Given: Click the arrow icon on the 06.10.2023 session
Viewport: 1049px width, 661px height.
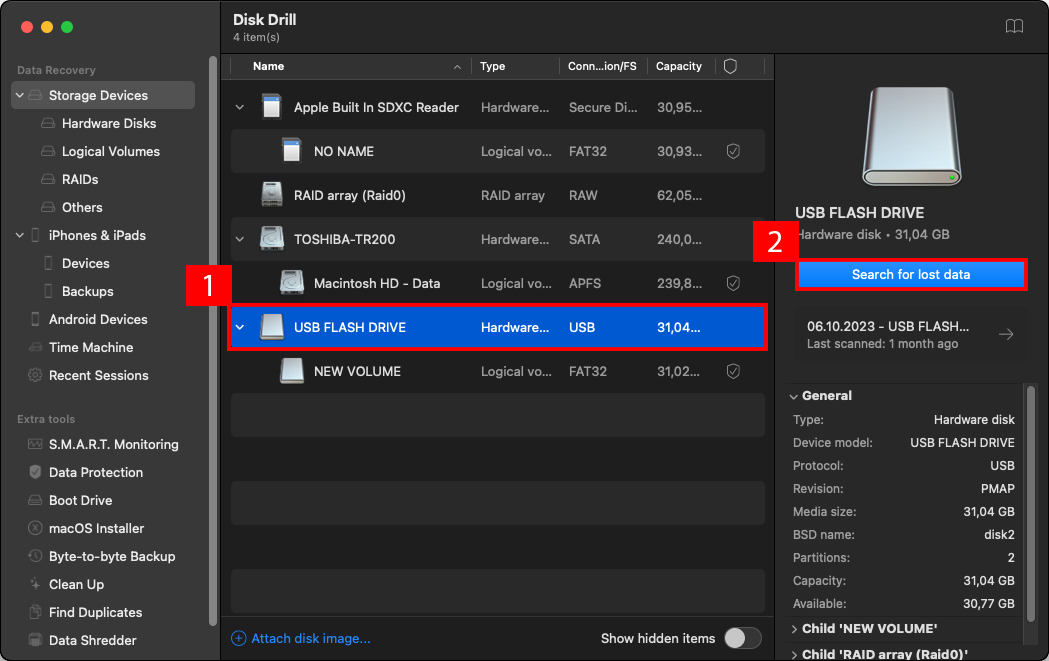Looking at the screenshot, I should point(1006,334).
